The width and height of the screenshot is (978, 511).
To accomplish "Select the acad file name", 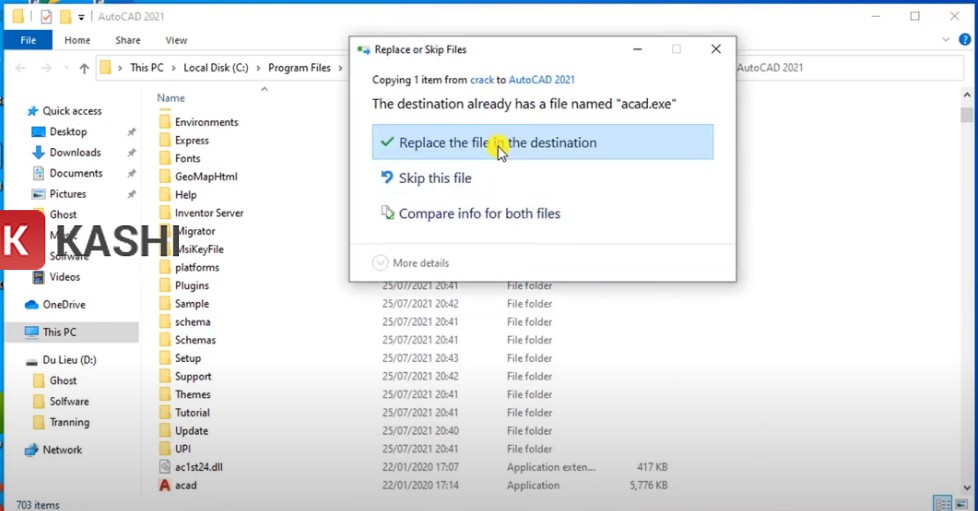I will pyautogui.click(x=186, y=485).
